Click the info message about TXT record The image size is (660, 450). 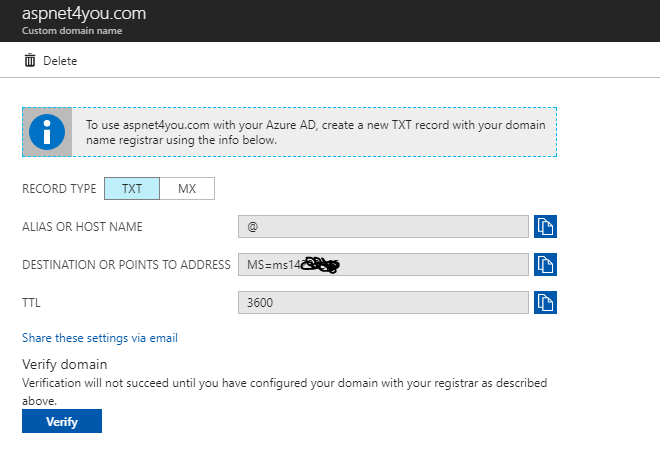click(x=316, y=132)
